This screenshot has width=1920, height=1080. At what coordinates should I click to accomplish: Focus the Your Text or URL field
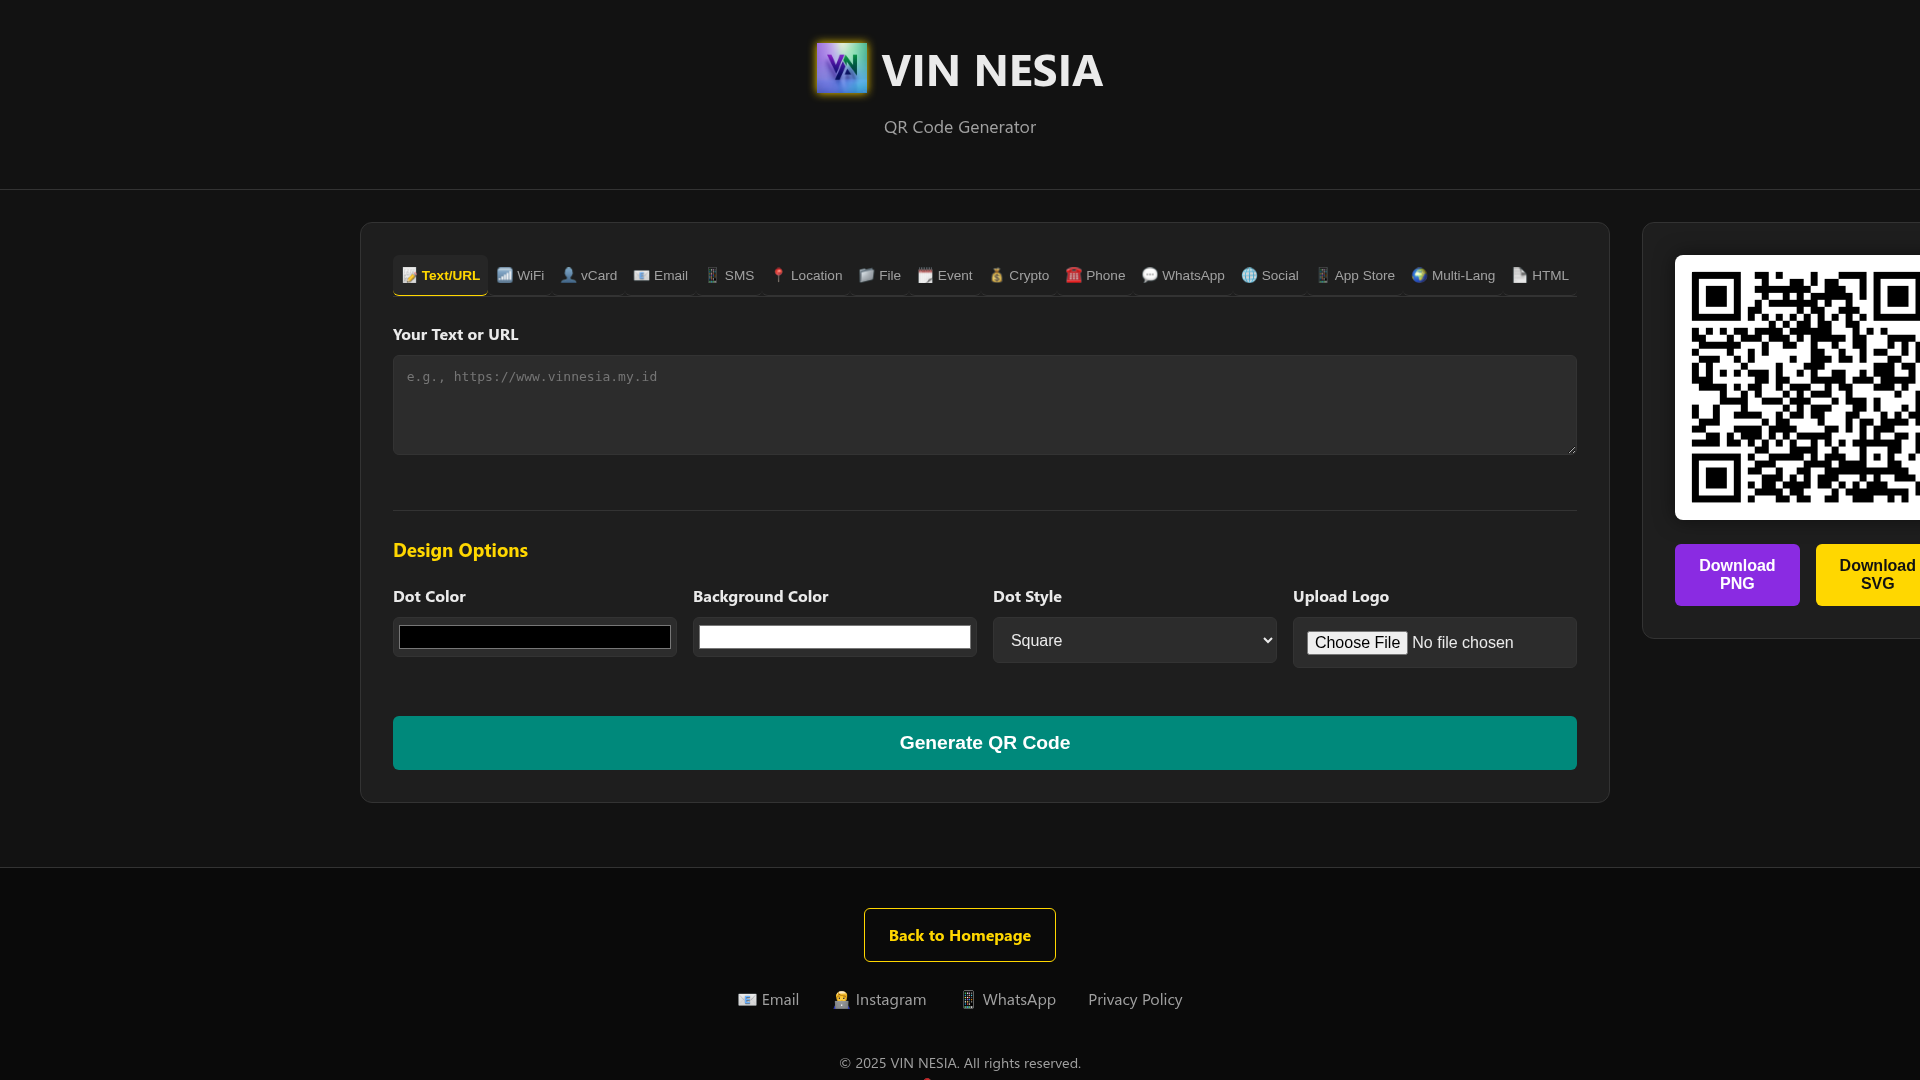click(984, 405)
